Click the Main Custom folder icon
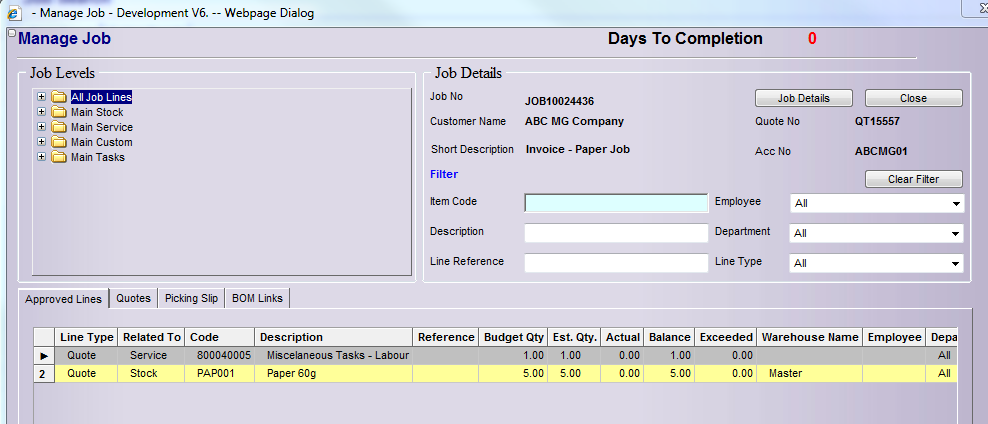Screen dimensions: 988x424 [59, 142]
